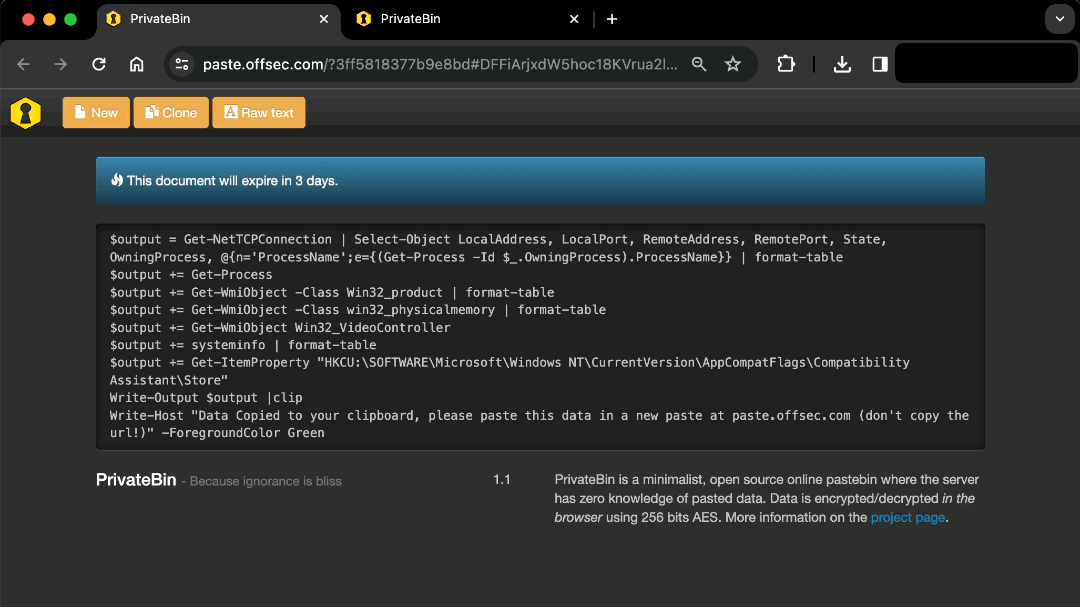Click the version number 1.1
Screen dimensions: 1080x608
[x=502, y=479]
